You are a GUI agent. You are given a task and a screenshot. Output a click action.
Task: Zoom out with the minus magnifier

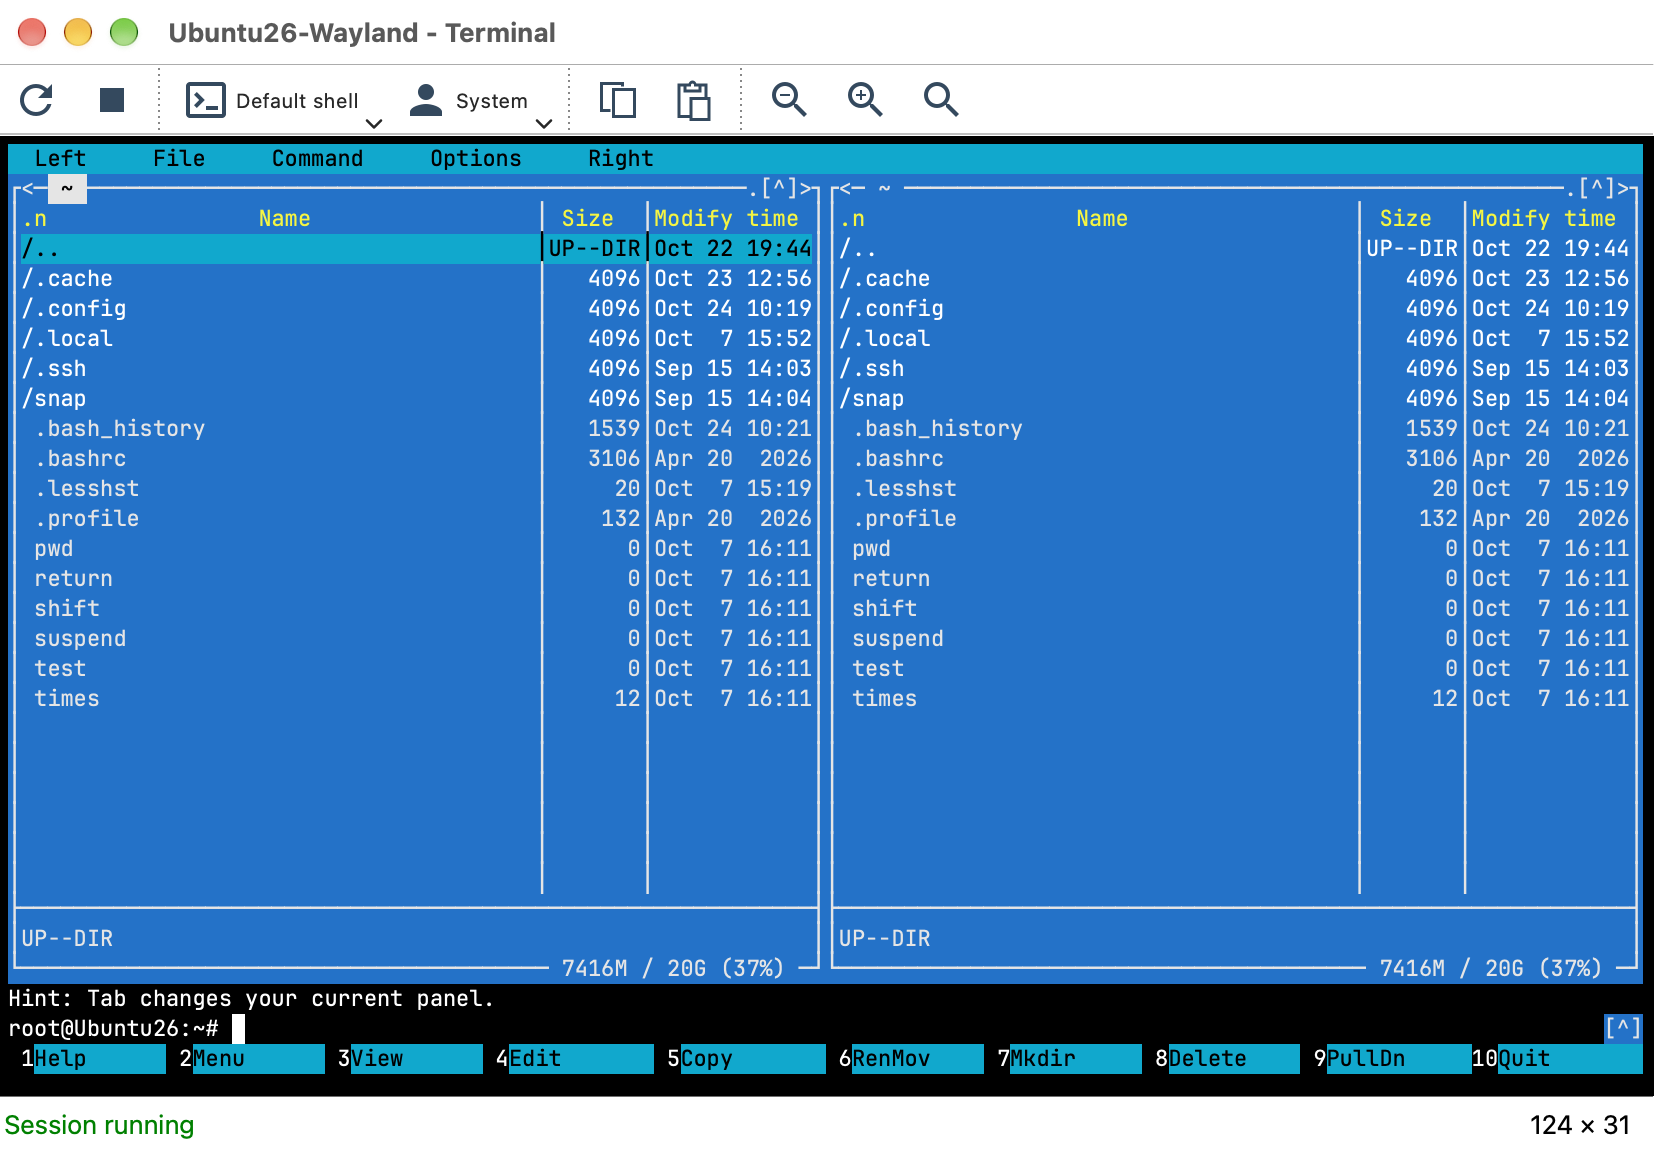[x=789, y=100]
